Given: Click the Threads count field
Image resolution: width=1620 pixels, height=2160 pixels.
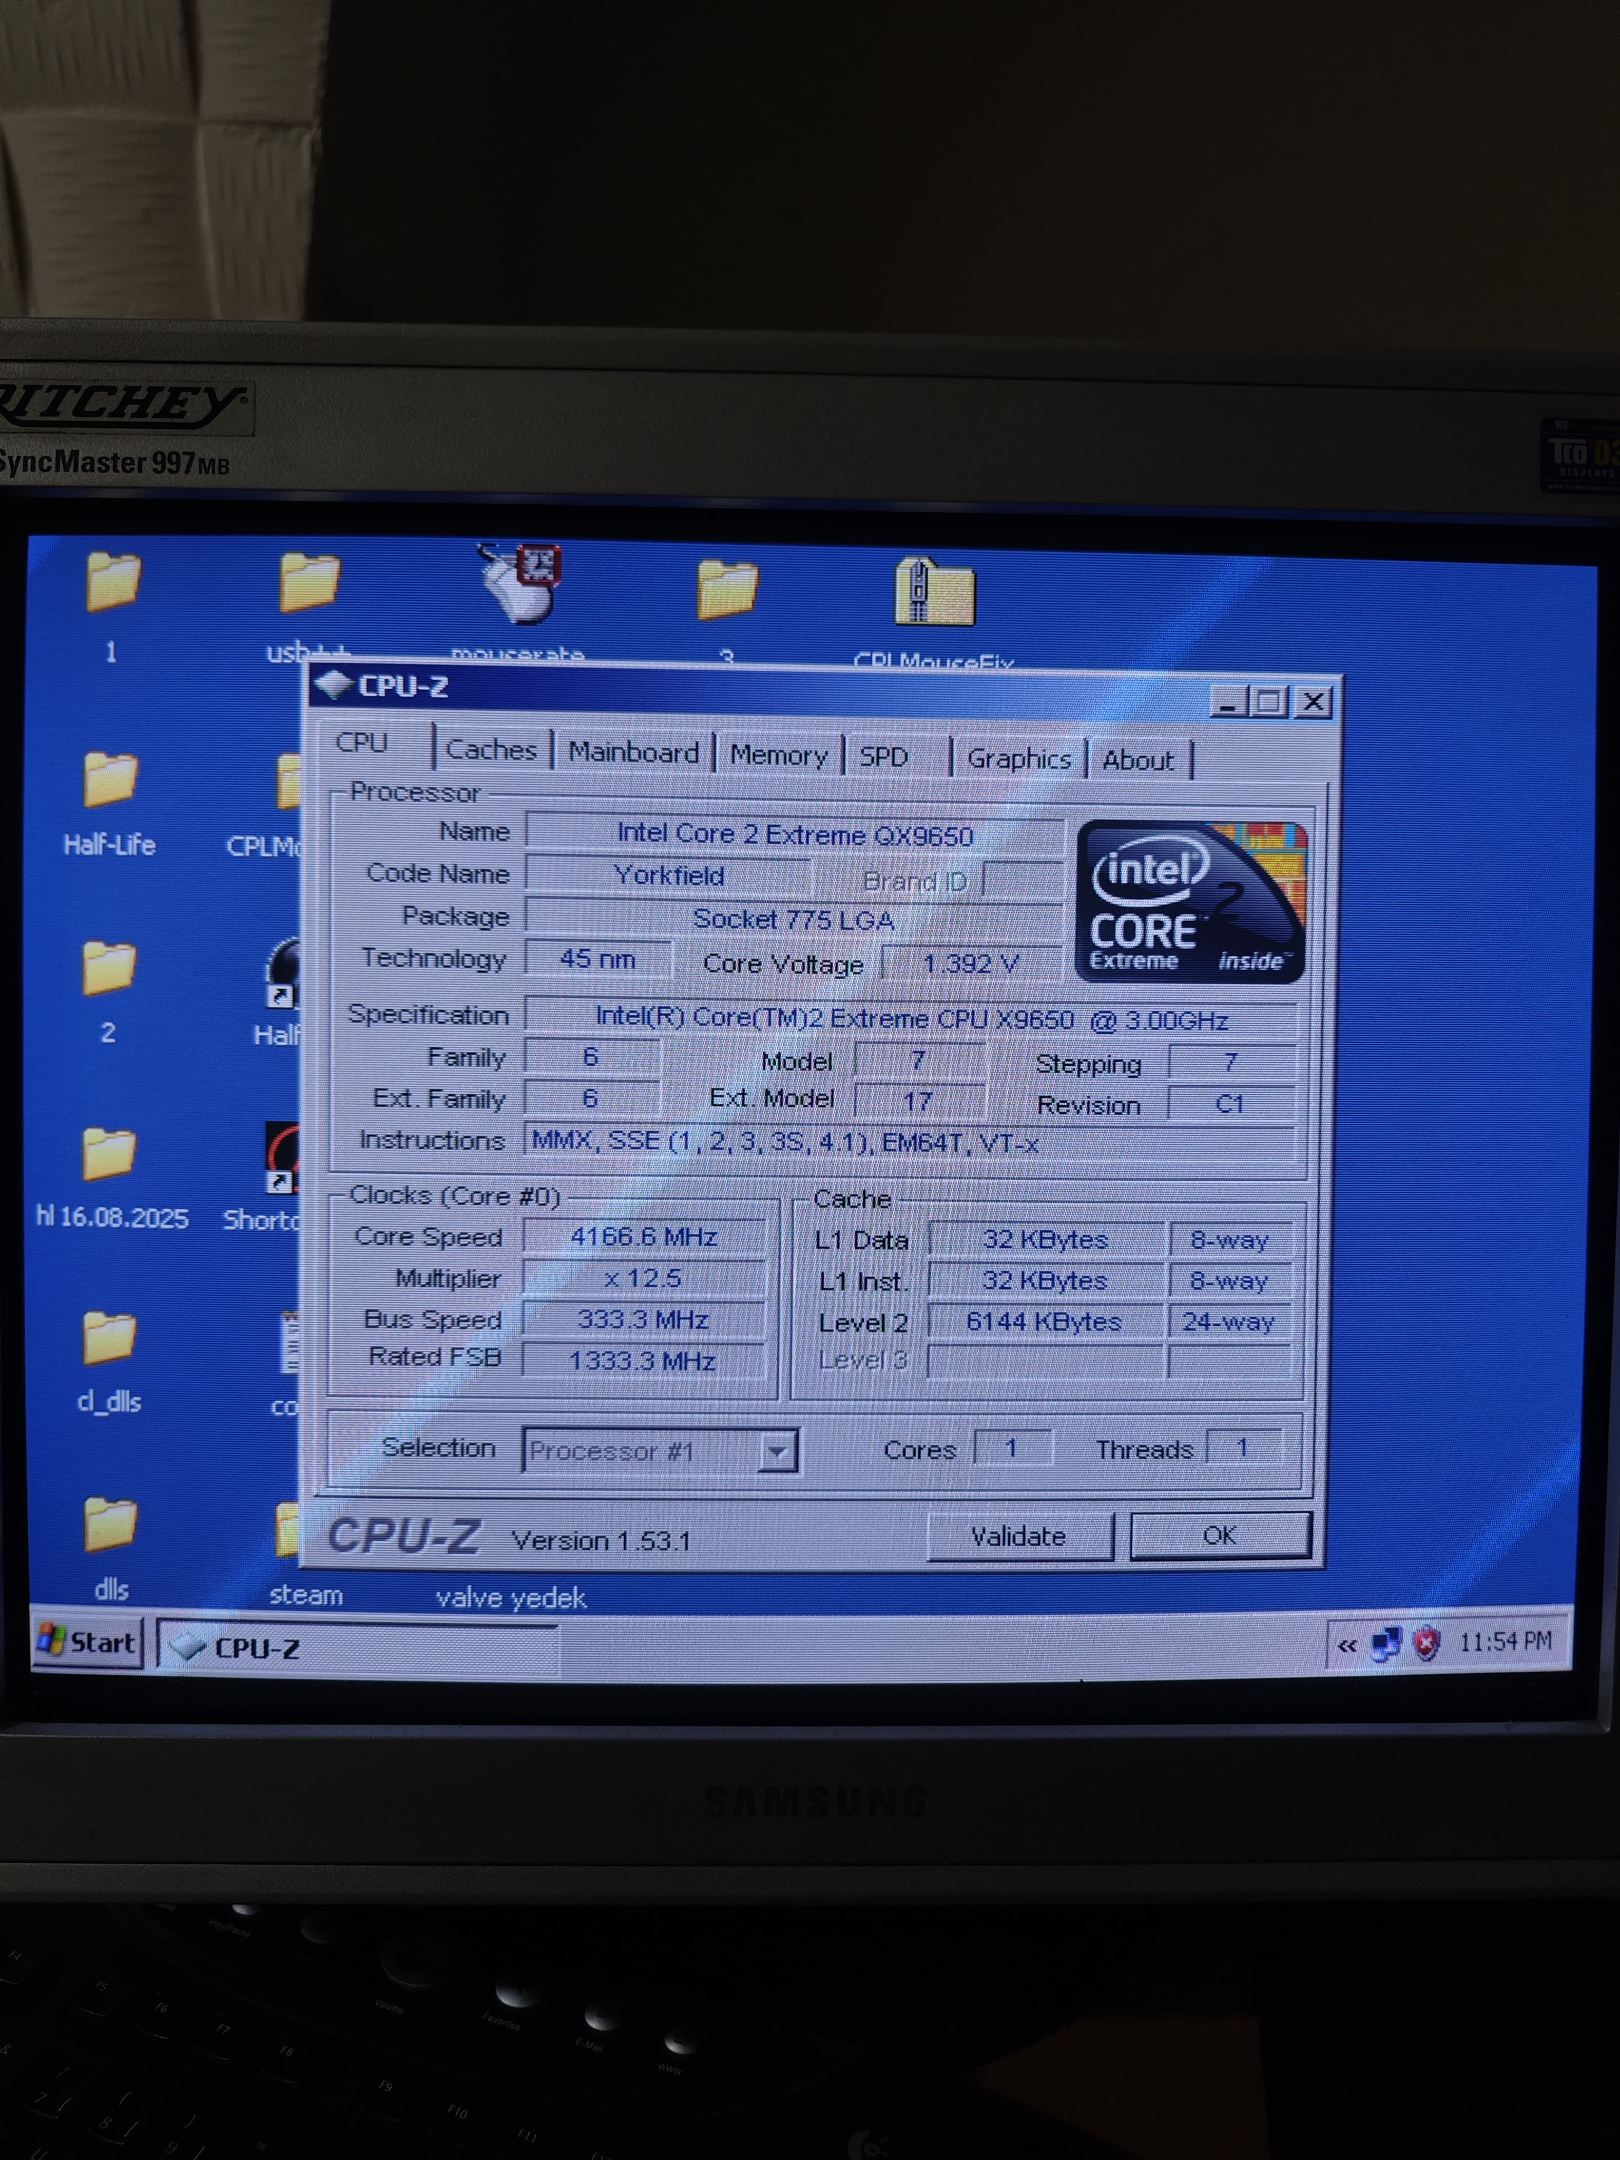Looking at the screenshot, I should (1243, 1448).
